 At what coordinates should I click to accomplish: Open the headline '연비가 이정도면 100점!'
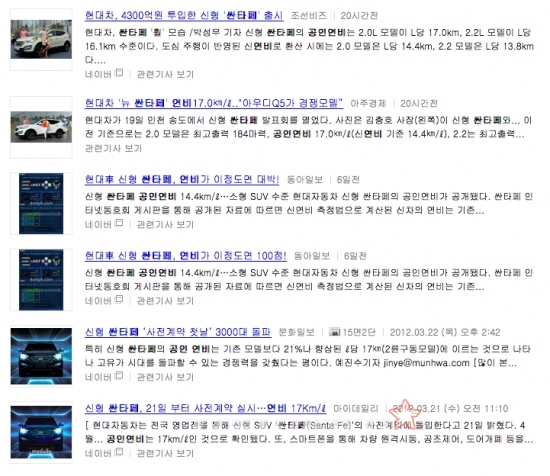[186, 256]
